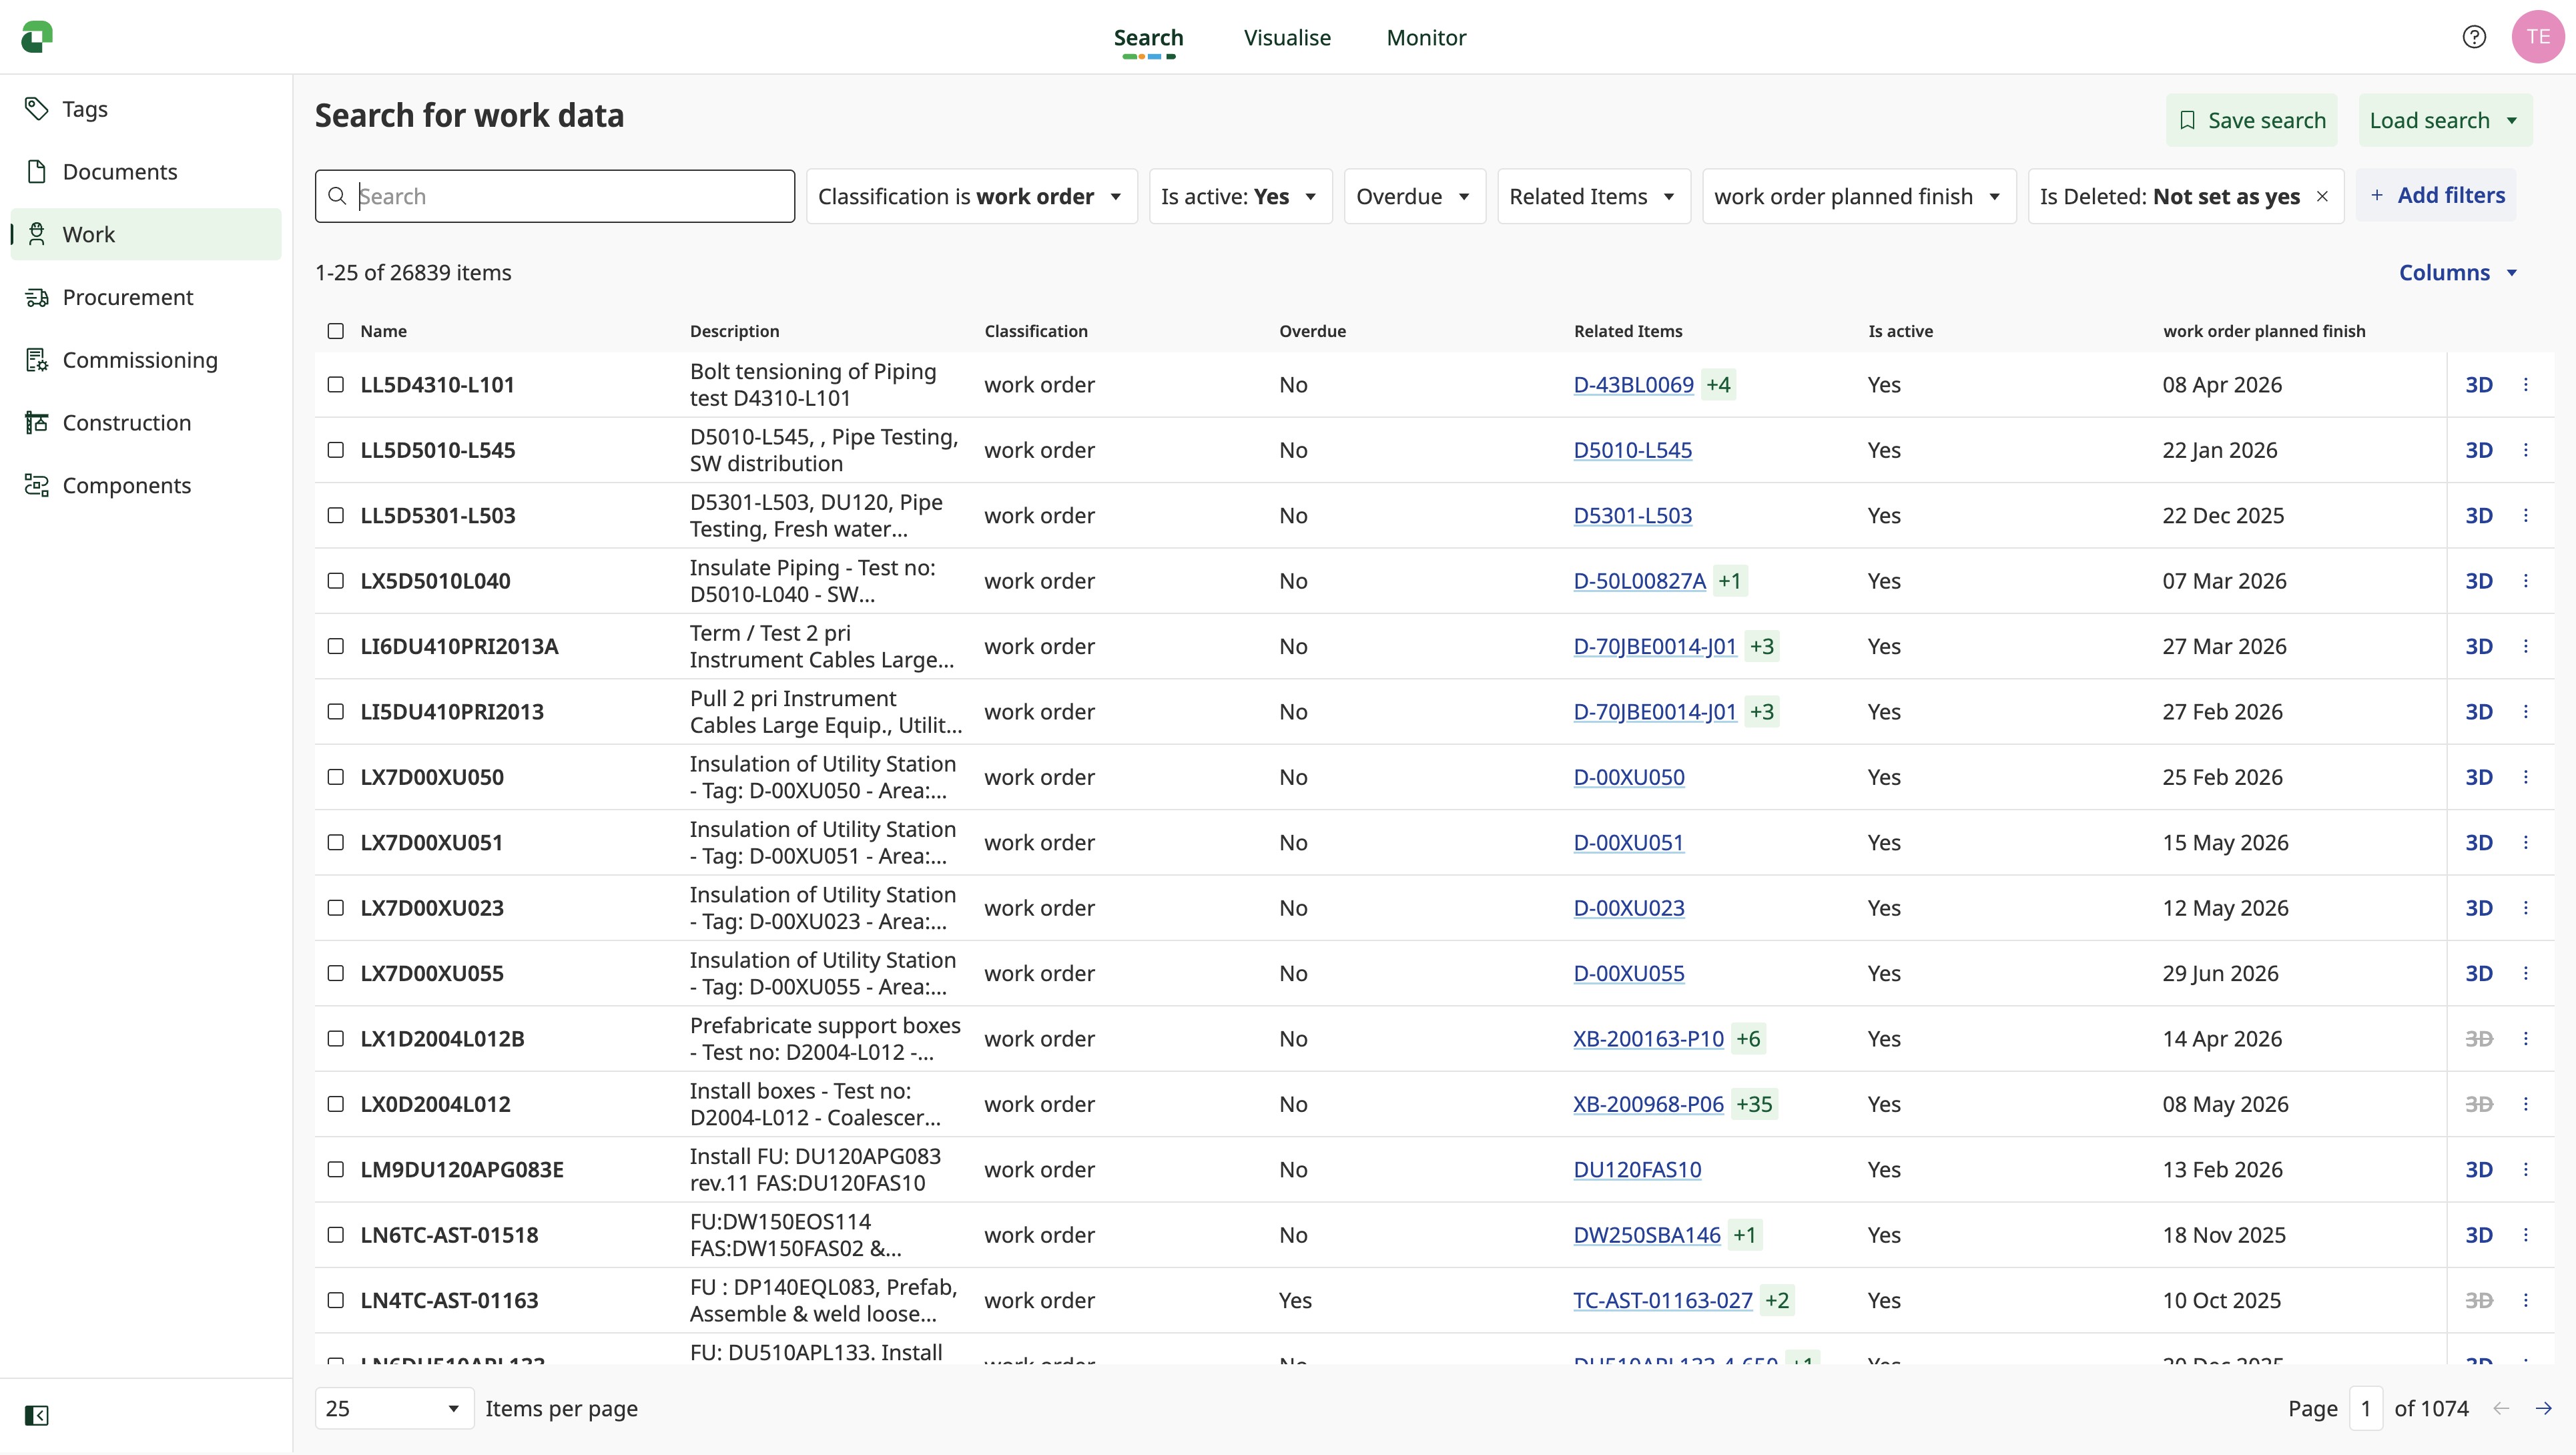Open the help question mark icon

(x=2473, y=37)
